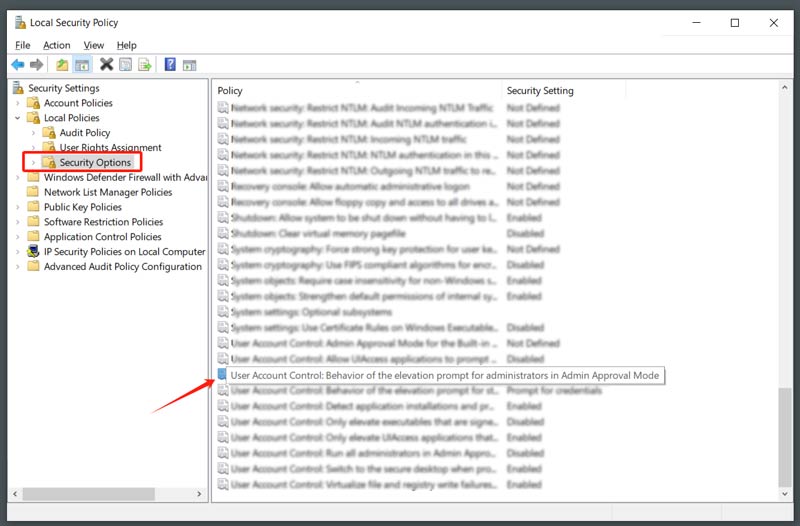The width and height of the screenshot is (800, 526).
Task: Select Local Policies label in the tree
Action: pyautogui.click(x=71, y=118)
